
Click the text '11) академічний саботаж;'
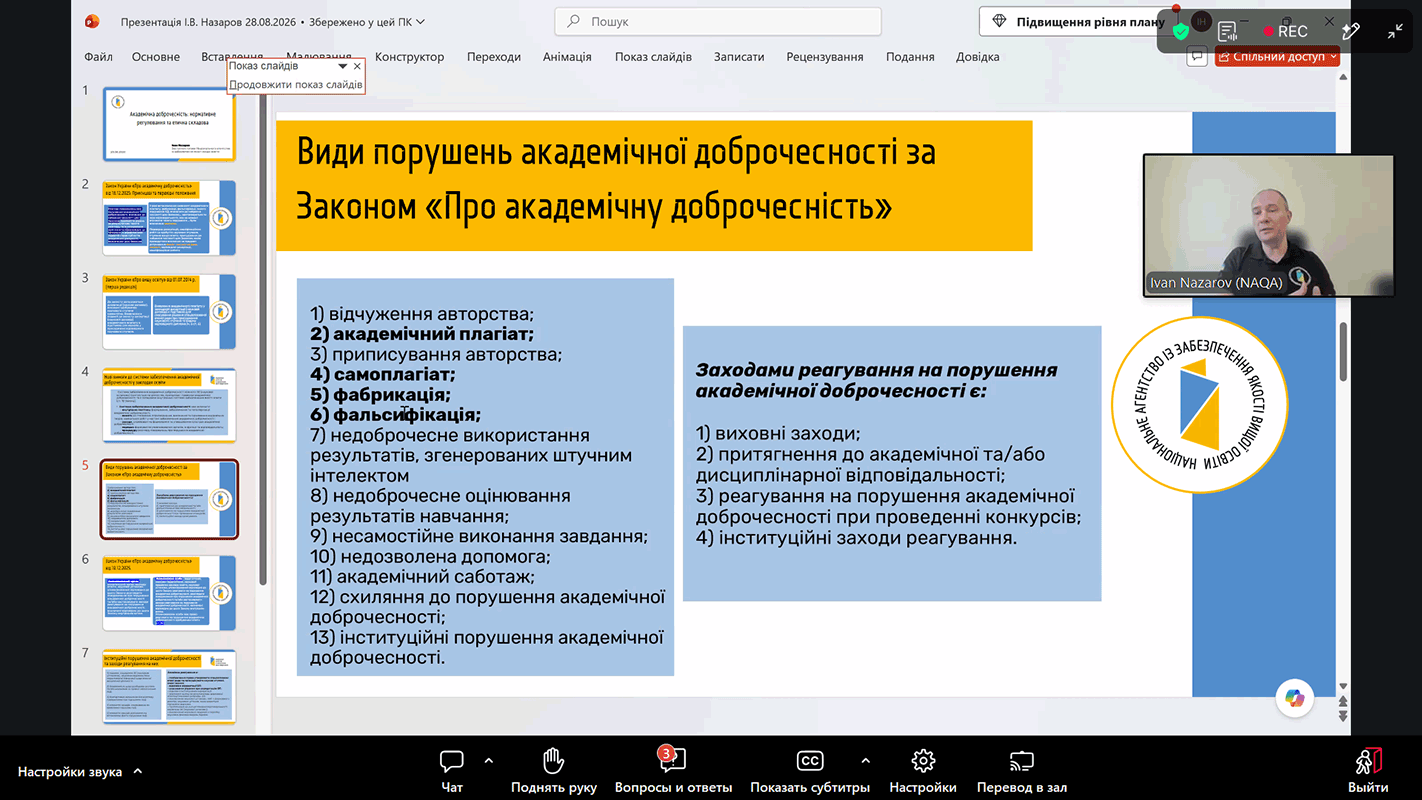pos(422,576)
